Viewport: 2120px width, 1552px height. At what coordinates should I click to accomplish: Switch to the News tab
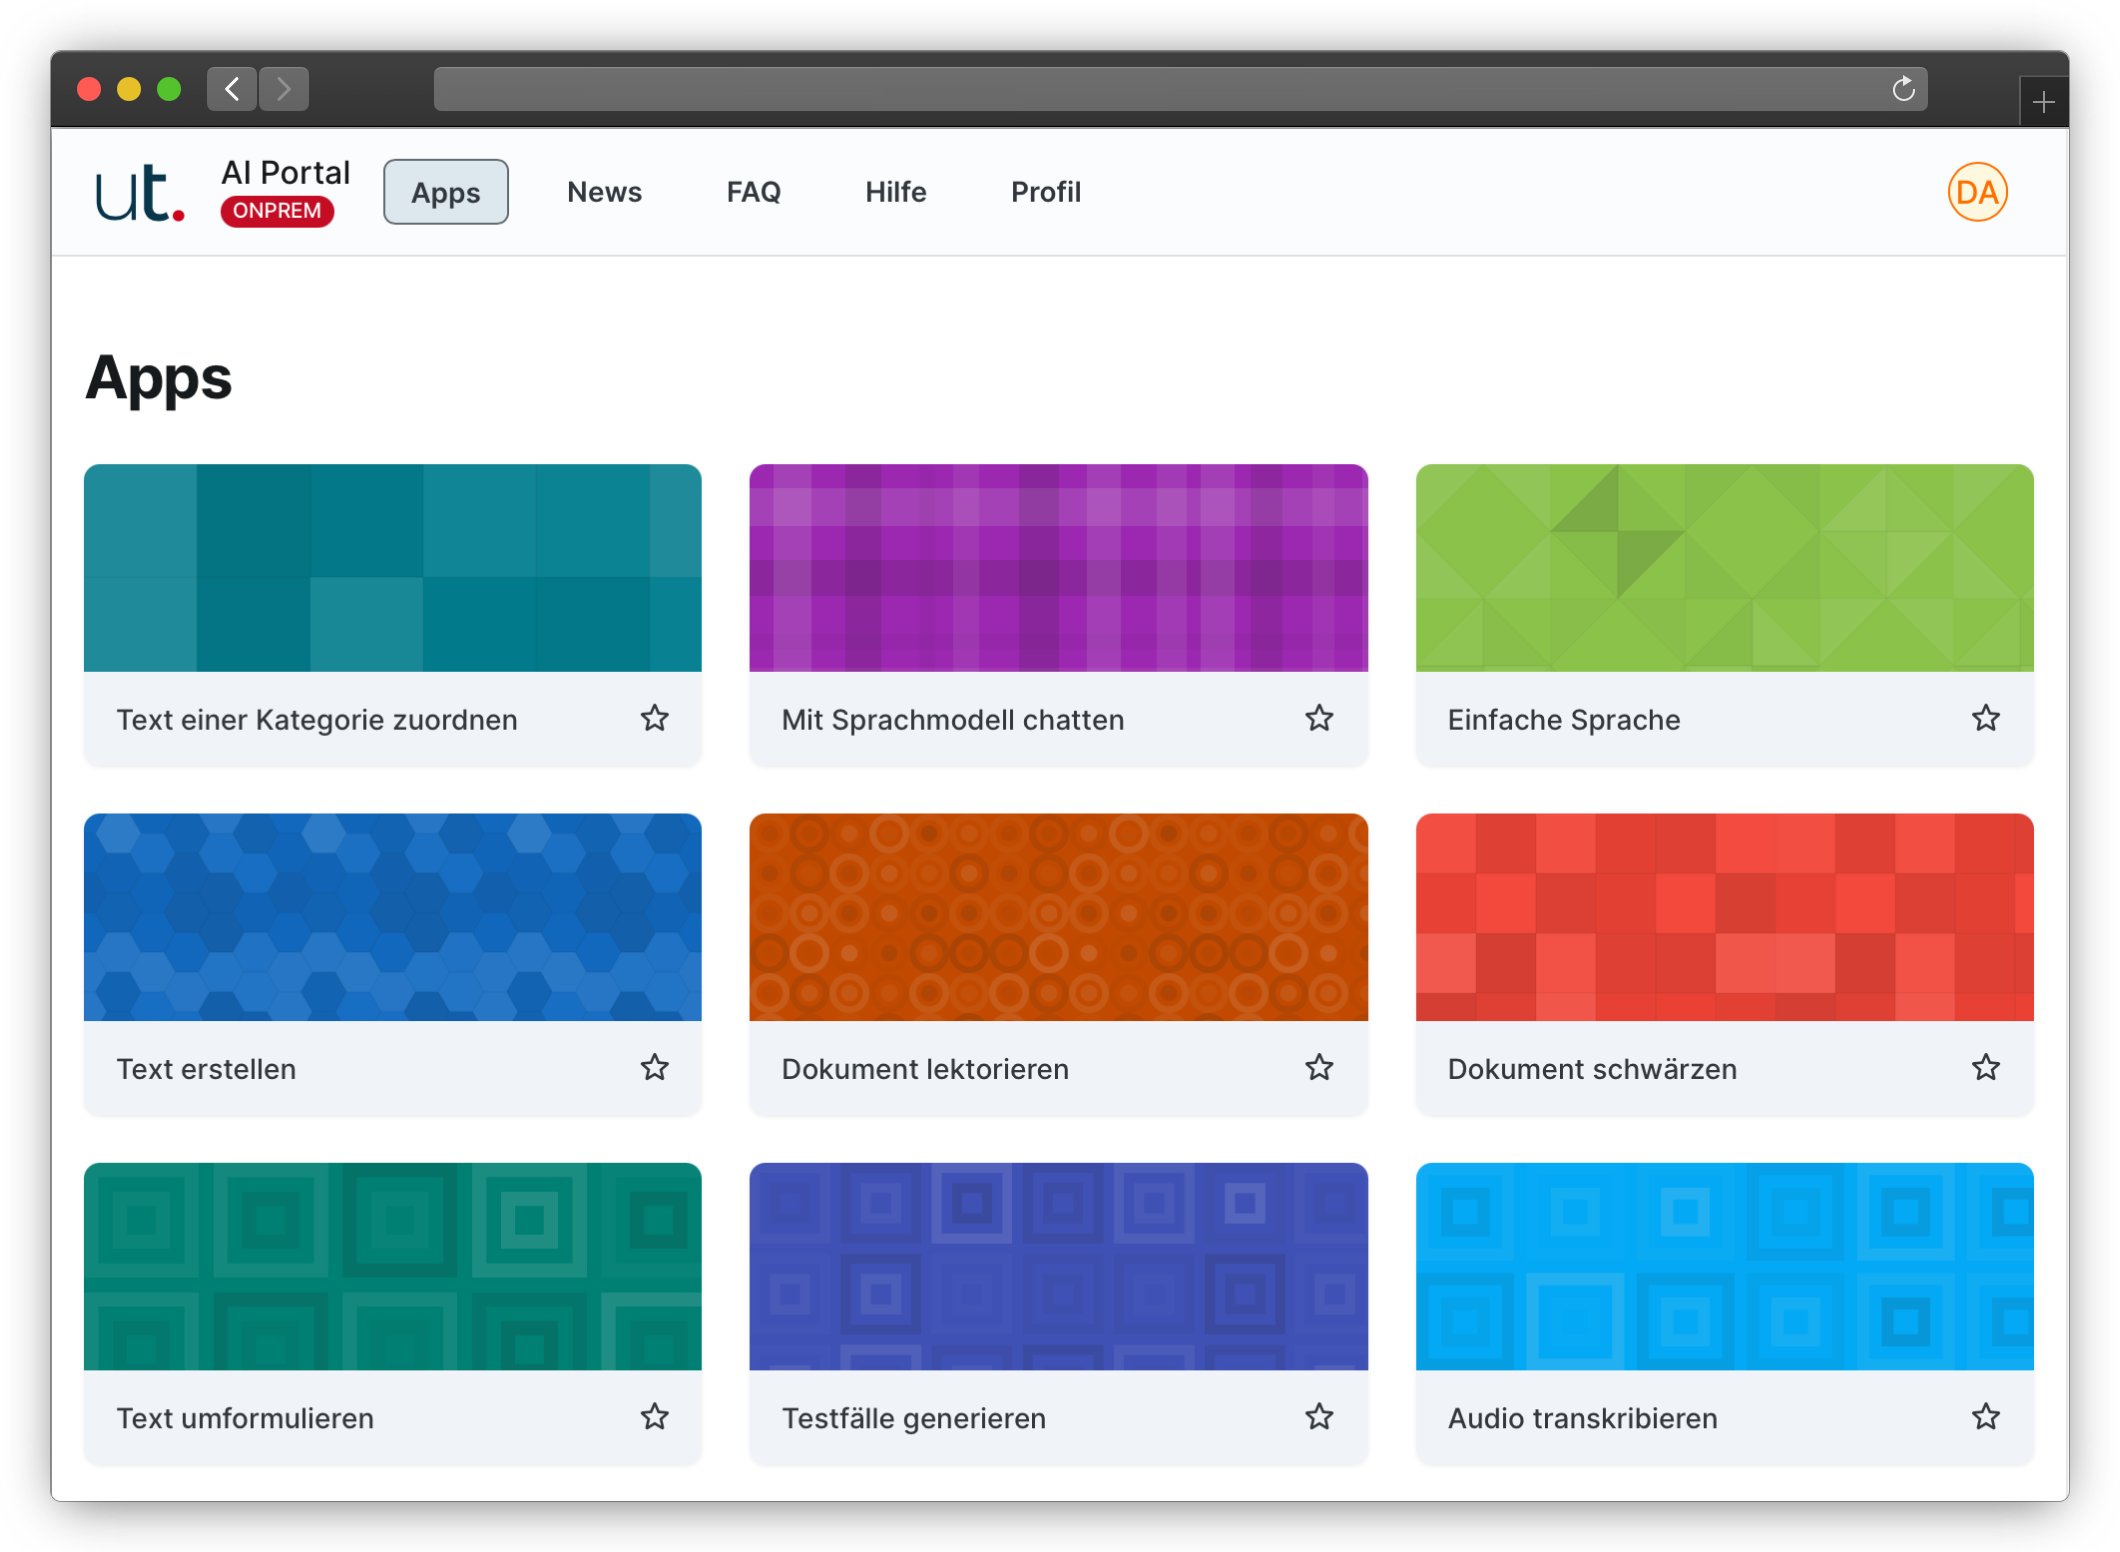[604, 192]
